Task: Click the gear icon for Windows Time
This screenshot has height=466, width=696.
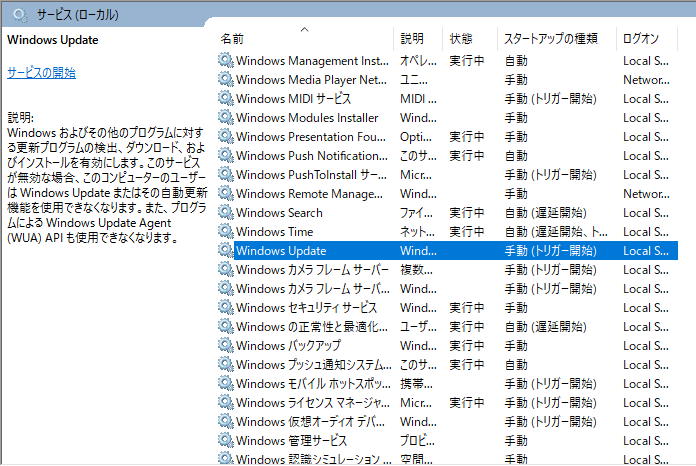Action: [226, 232]
